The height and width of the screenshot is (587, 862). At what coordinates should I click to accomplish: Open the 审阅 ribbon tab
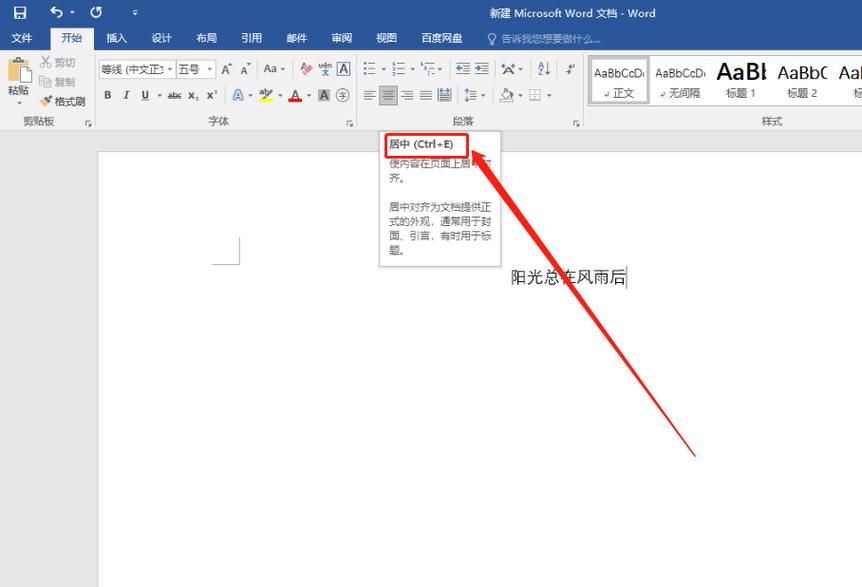pos(341,37)
